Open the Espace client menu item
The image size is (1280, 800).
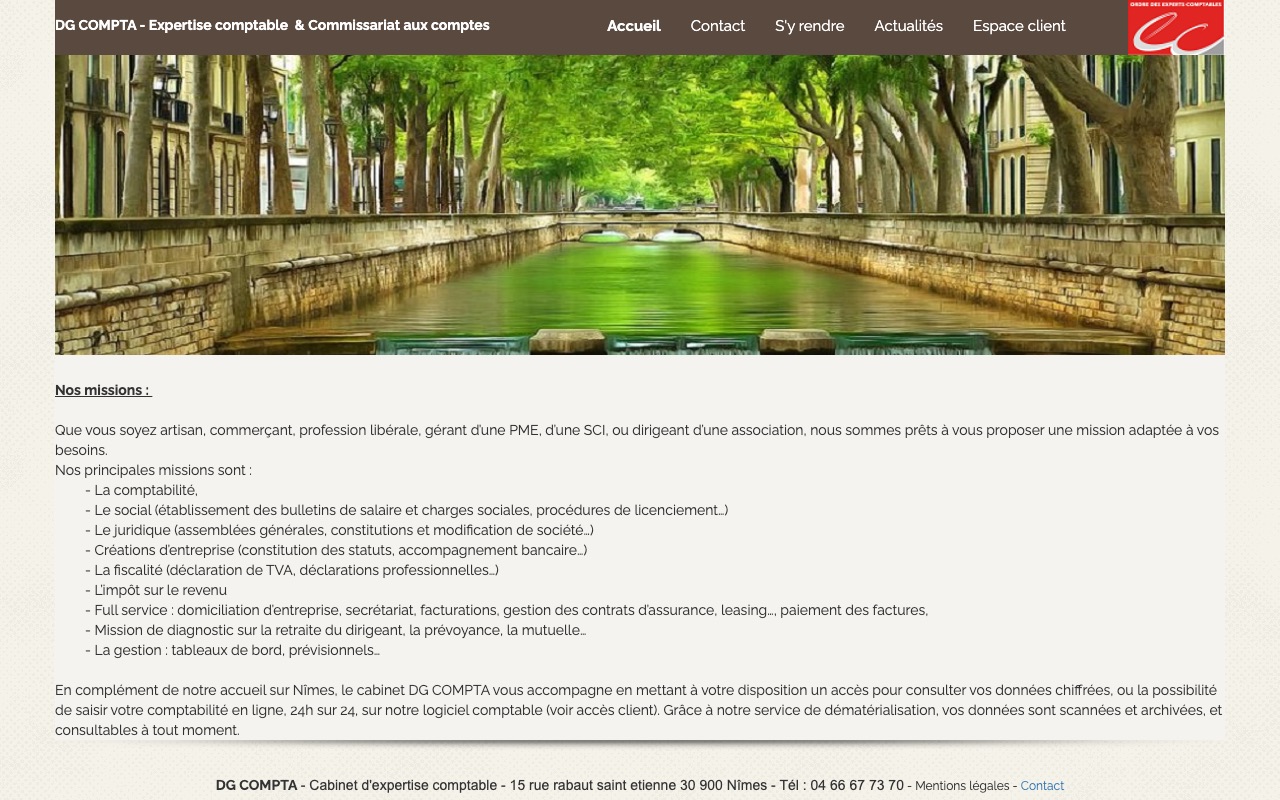click(1019, 26)
